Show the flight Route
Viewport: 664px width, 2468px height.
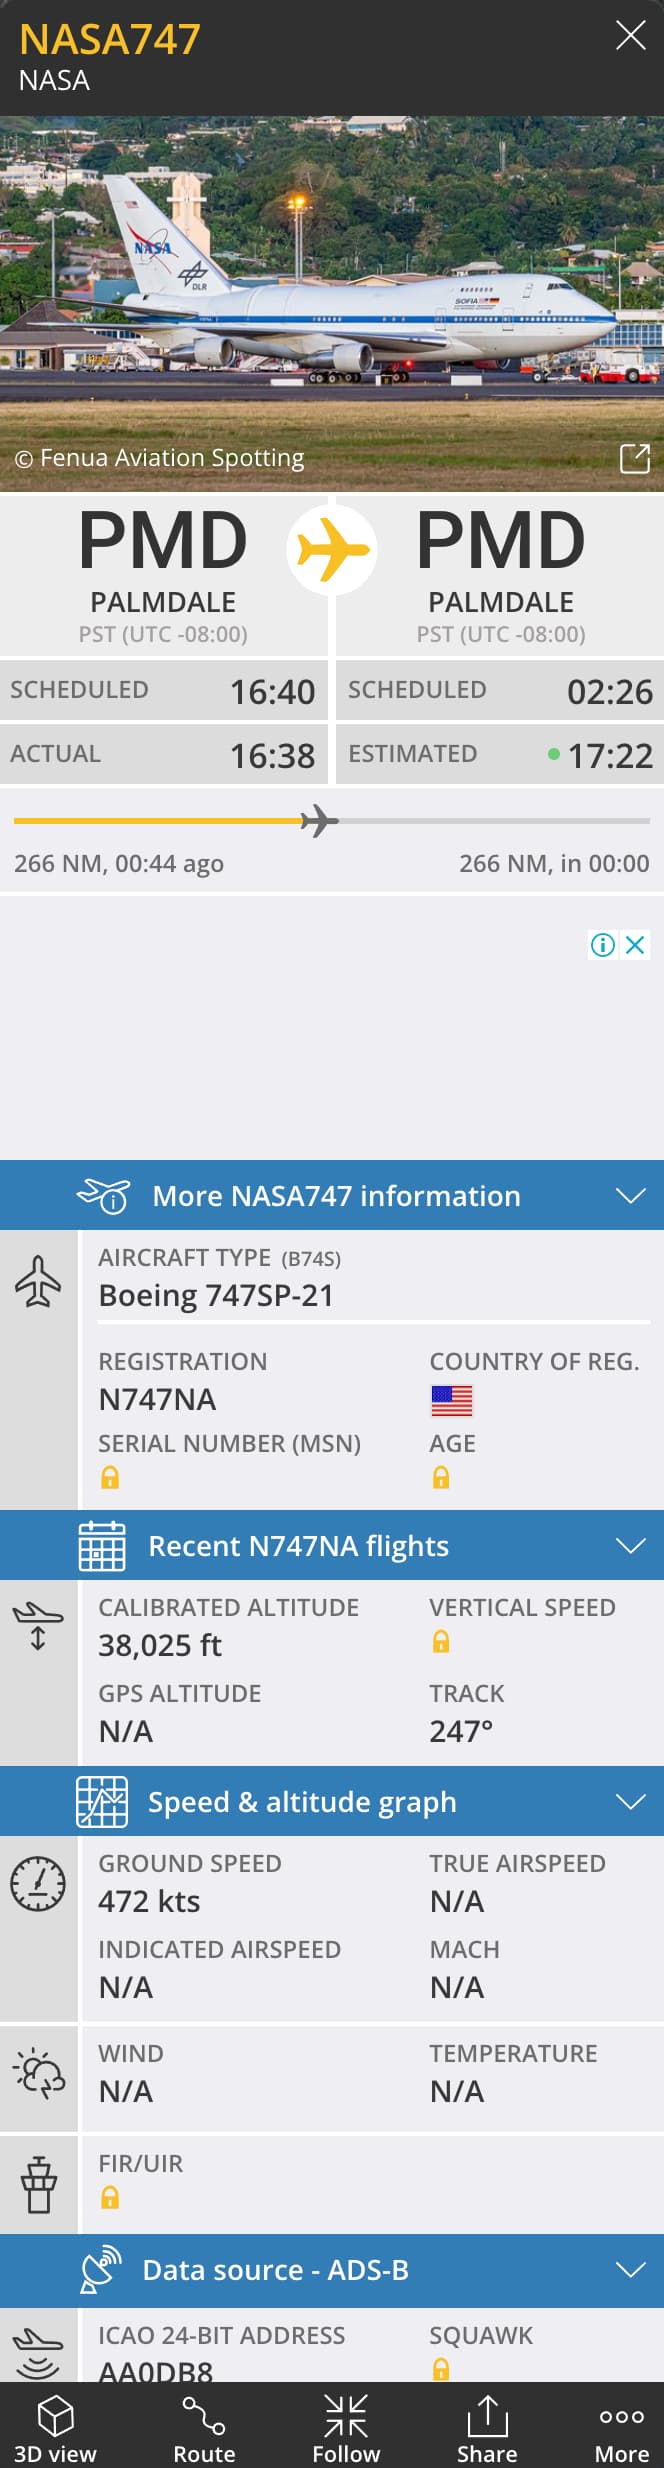click(x=204, y=2428)
